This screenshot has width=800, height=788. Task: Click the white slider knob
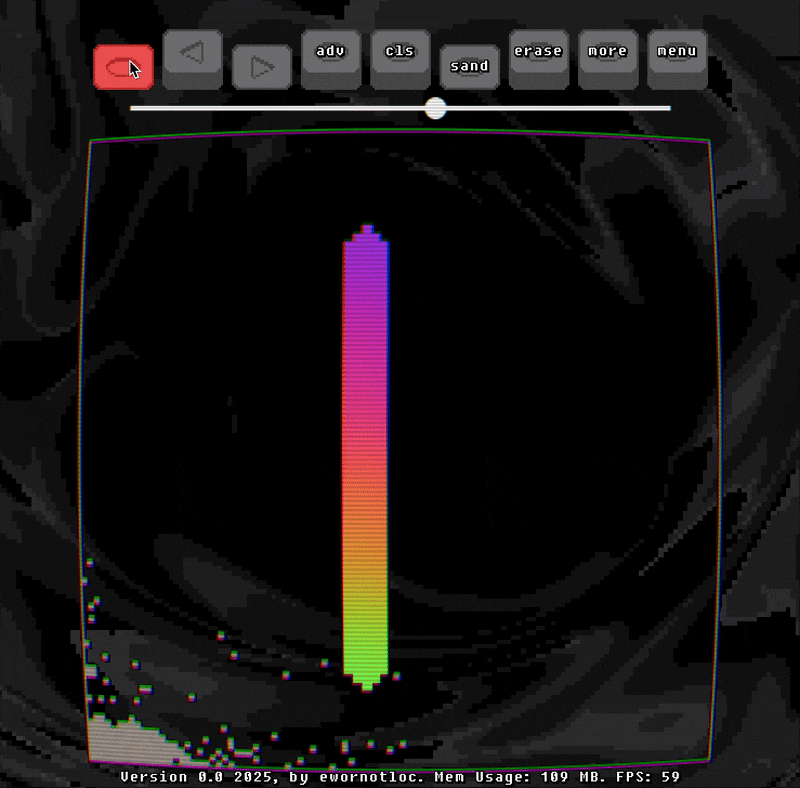[x=435, y=108]
